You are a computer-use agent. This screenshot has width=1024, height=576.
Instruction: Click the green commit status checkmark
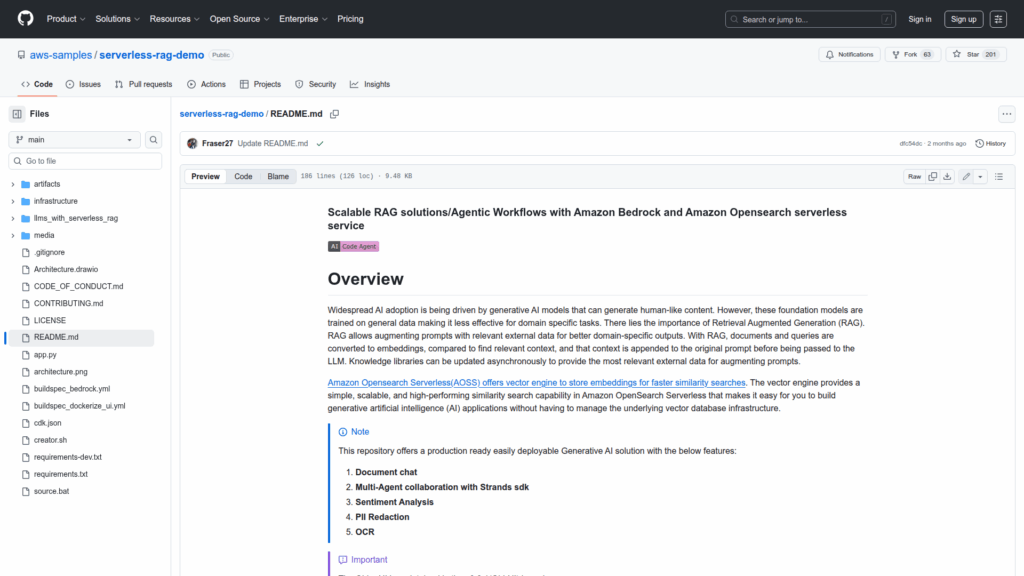pyautogui.click(x=320, y=144)
